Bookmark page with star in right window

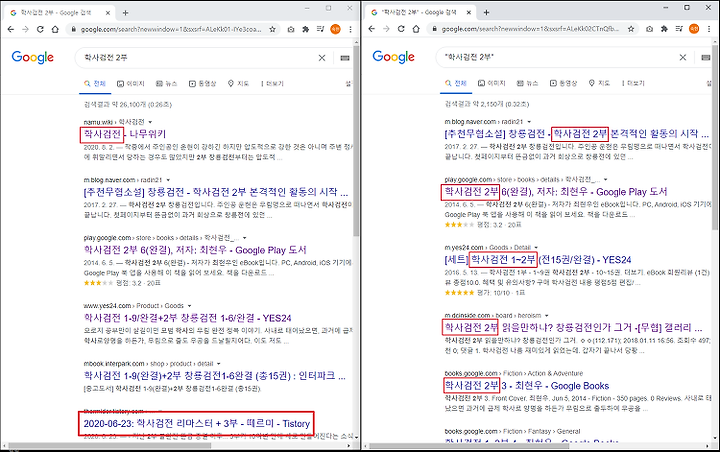[x=631, y=28]
